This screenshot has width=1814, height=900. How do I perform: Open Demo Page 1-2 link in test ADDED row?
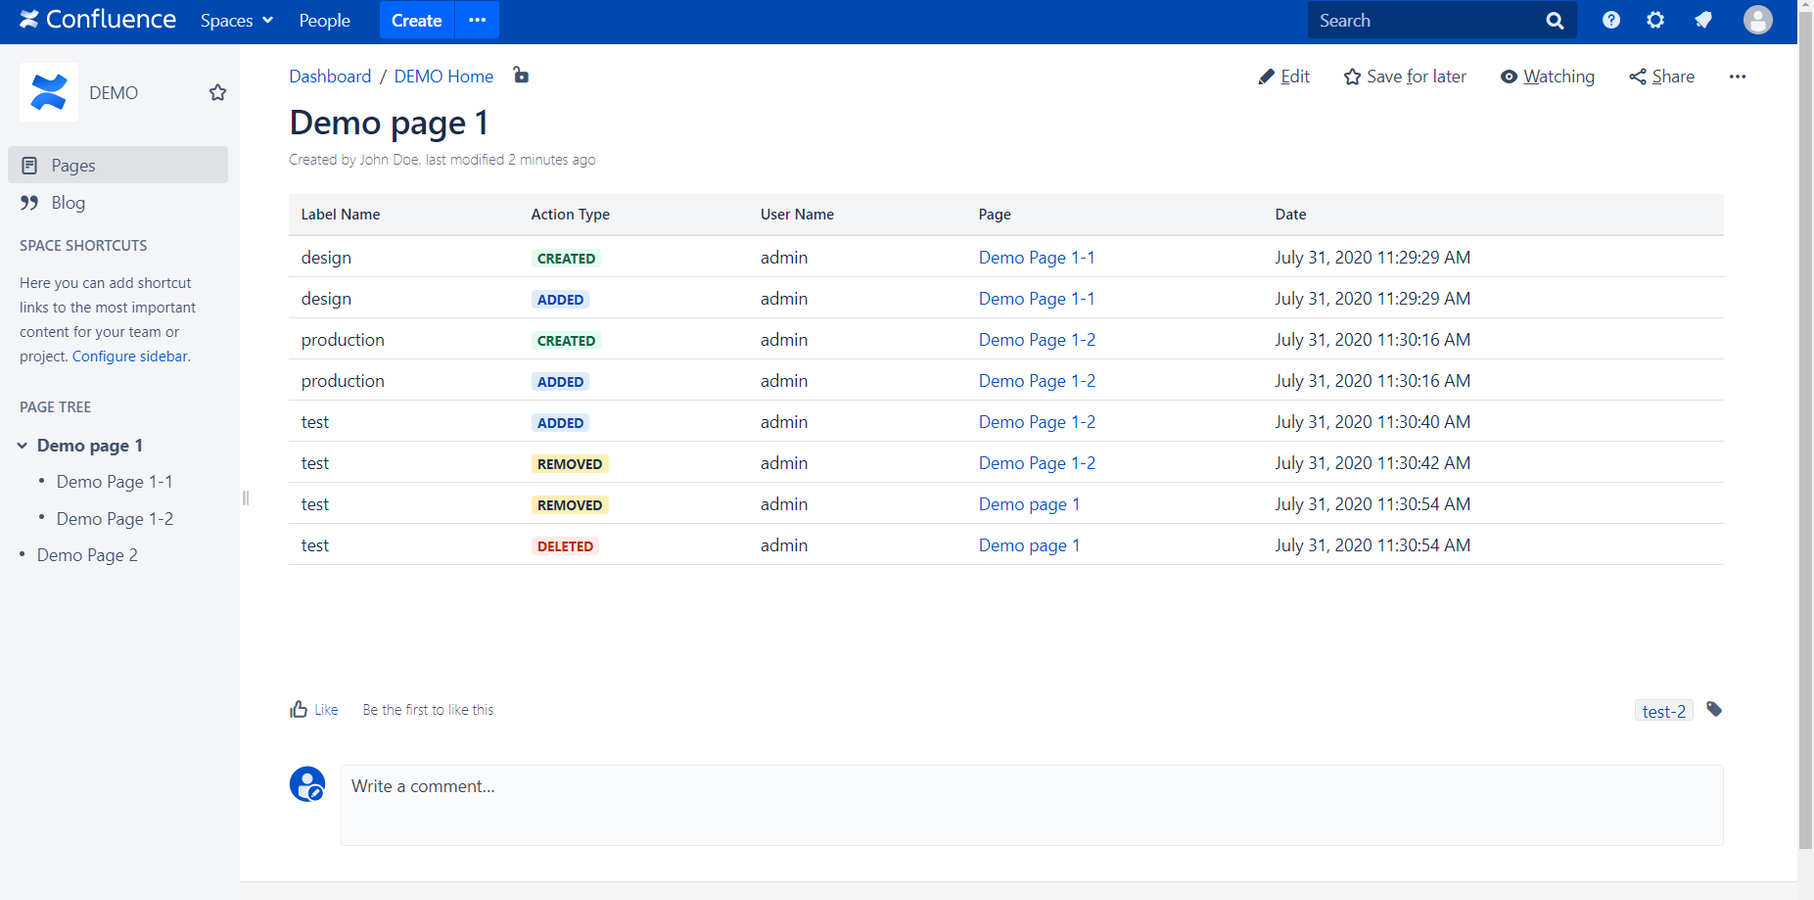point(1037,422)
